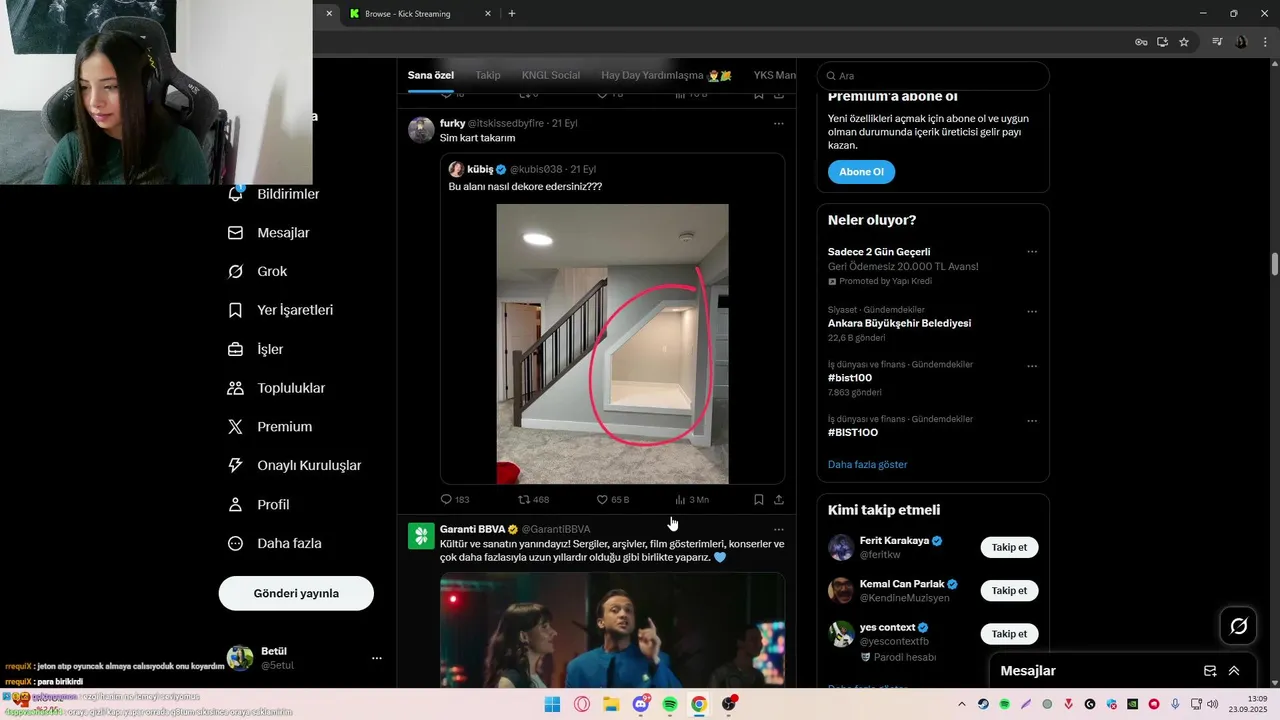Compose new message icon in Mesajlar bar

pyautogui.click(x=1210, y=671)
